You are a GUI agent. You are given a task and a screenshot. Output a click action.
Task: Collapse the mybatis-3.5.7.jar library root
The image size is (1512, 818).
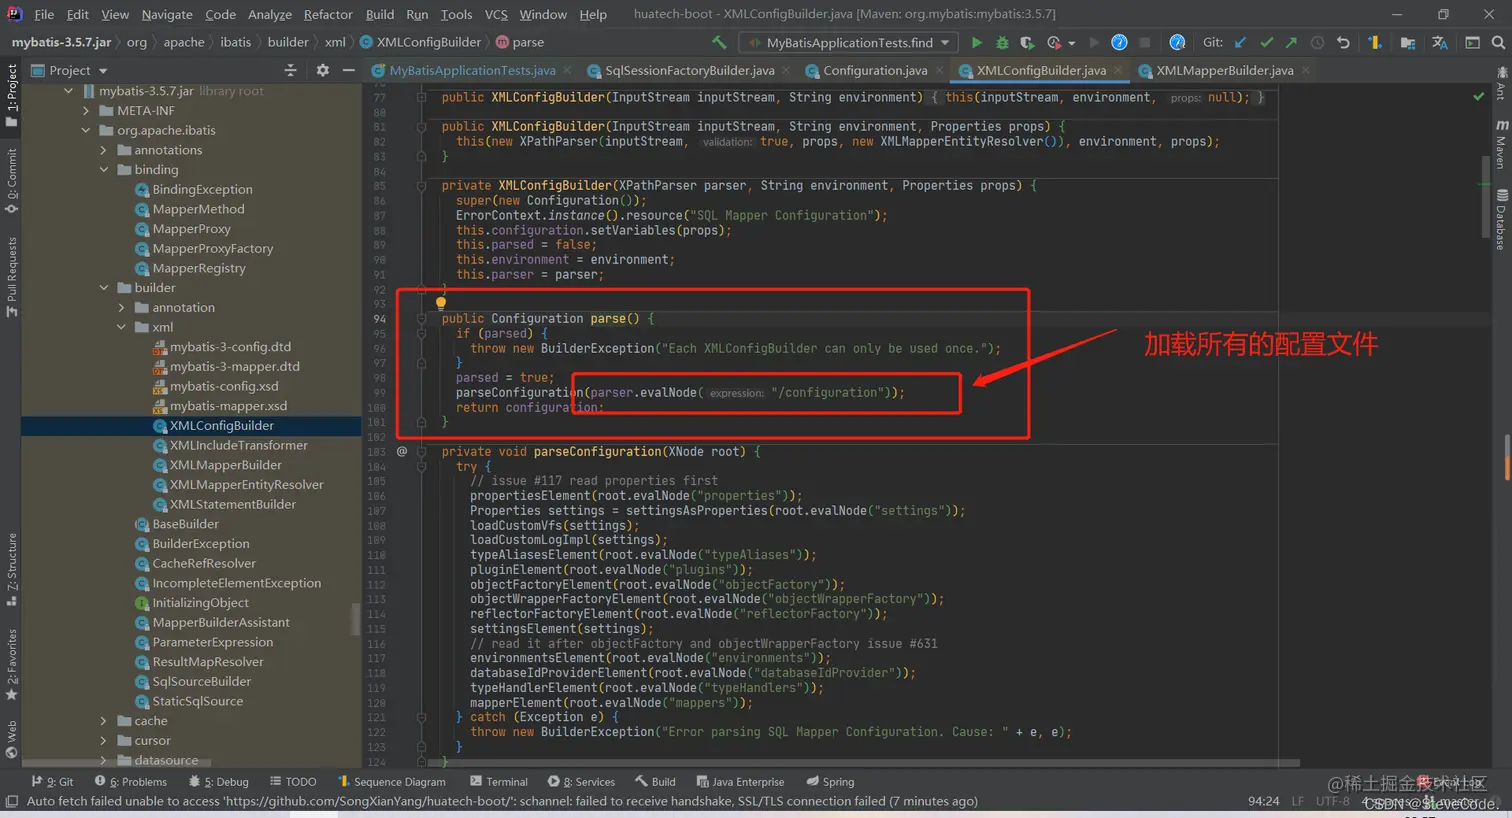(x=68, y=91)
